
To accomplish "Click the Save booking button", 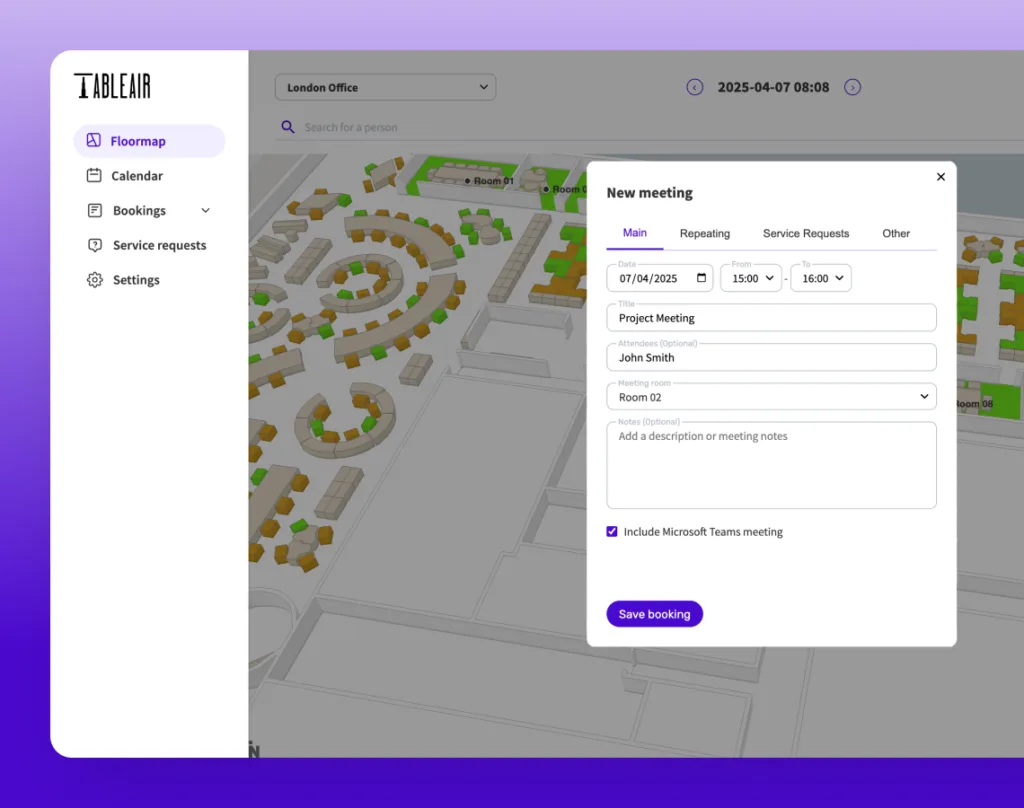I will point(654,613).
